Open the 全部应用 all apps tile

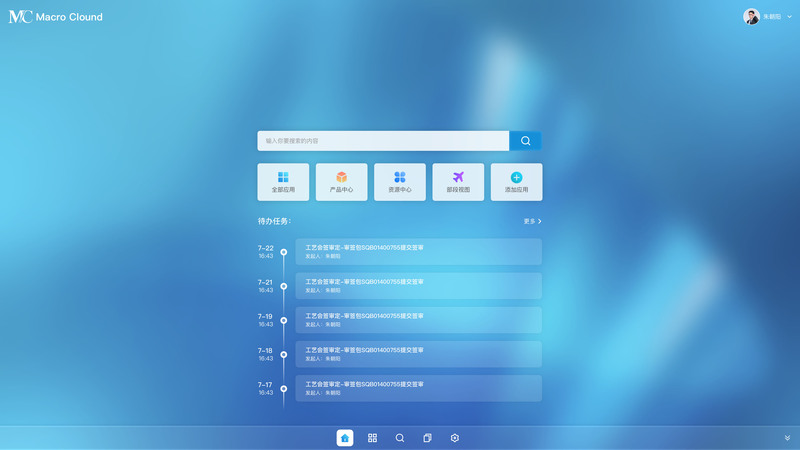pos(283,182)
